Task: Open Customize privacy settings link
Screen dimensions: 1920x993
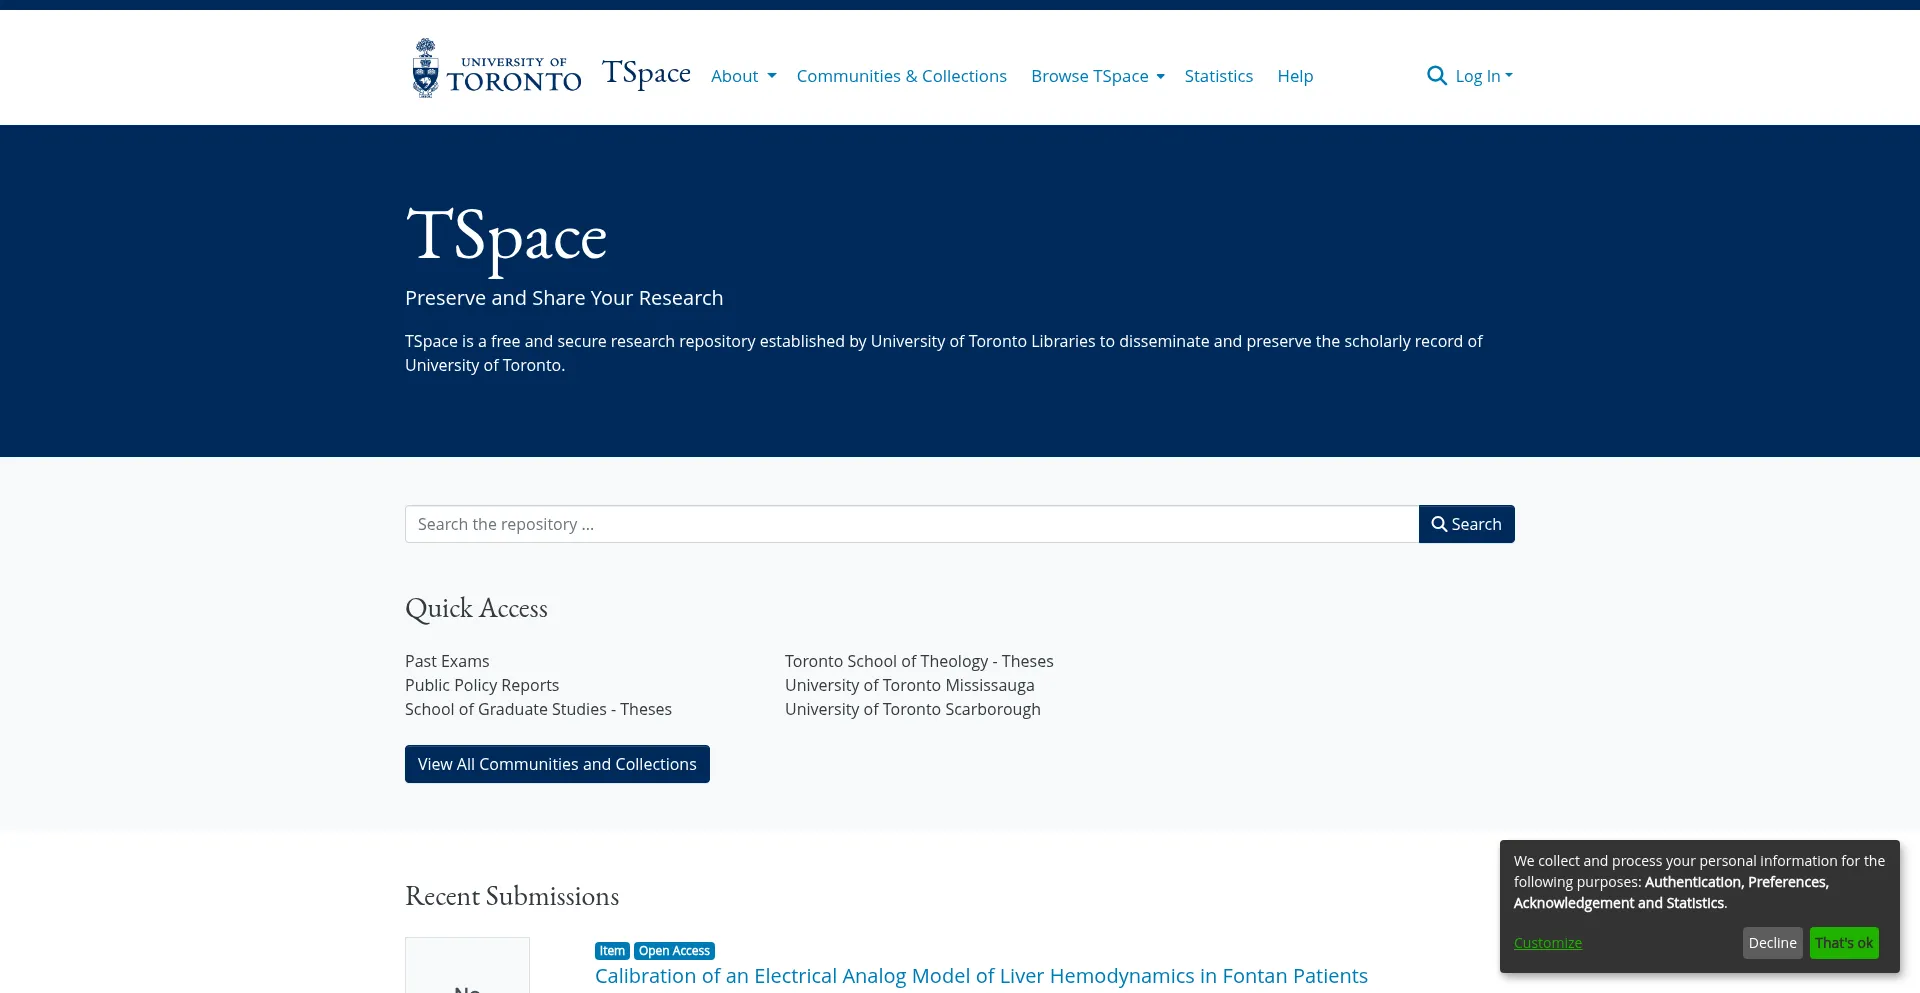Action: click(1547, 943)
